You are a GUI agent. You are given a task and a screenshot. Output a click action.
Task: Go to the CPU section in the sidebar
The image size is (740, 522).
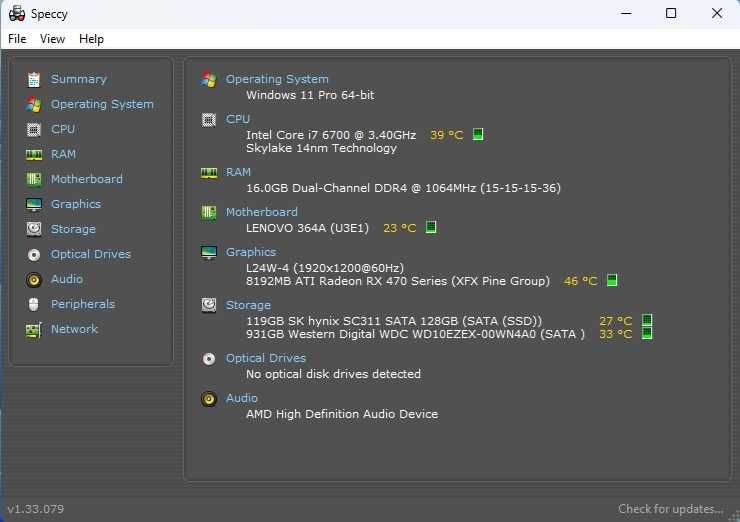pyautogui.click(x=63, y=129)
